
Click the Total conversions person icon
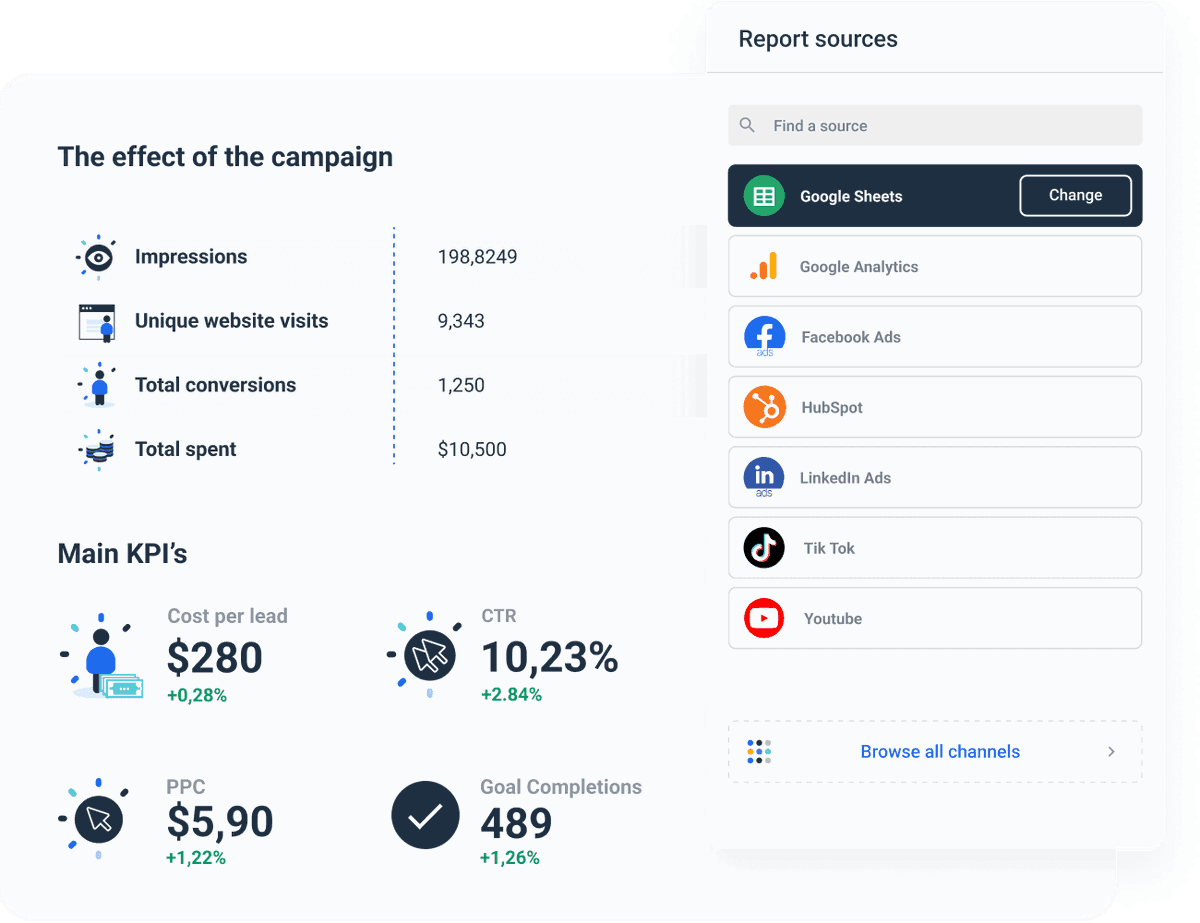[x=96, y=385]
